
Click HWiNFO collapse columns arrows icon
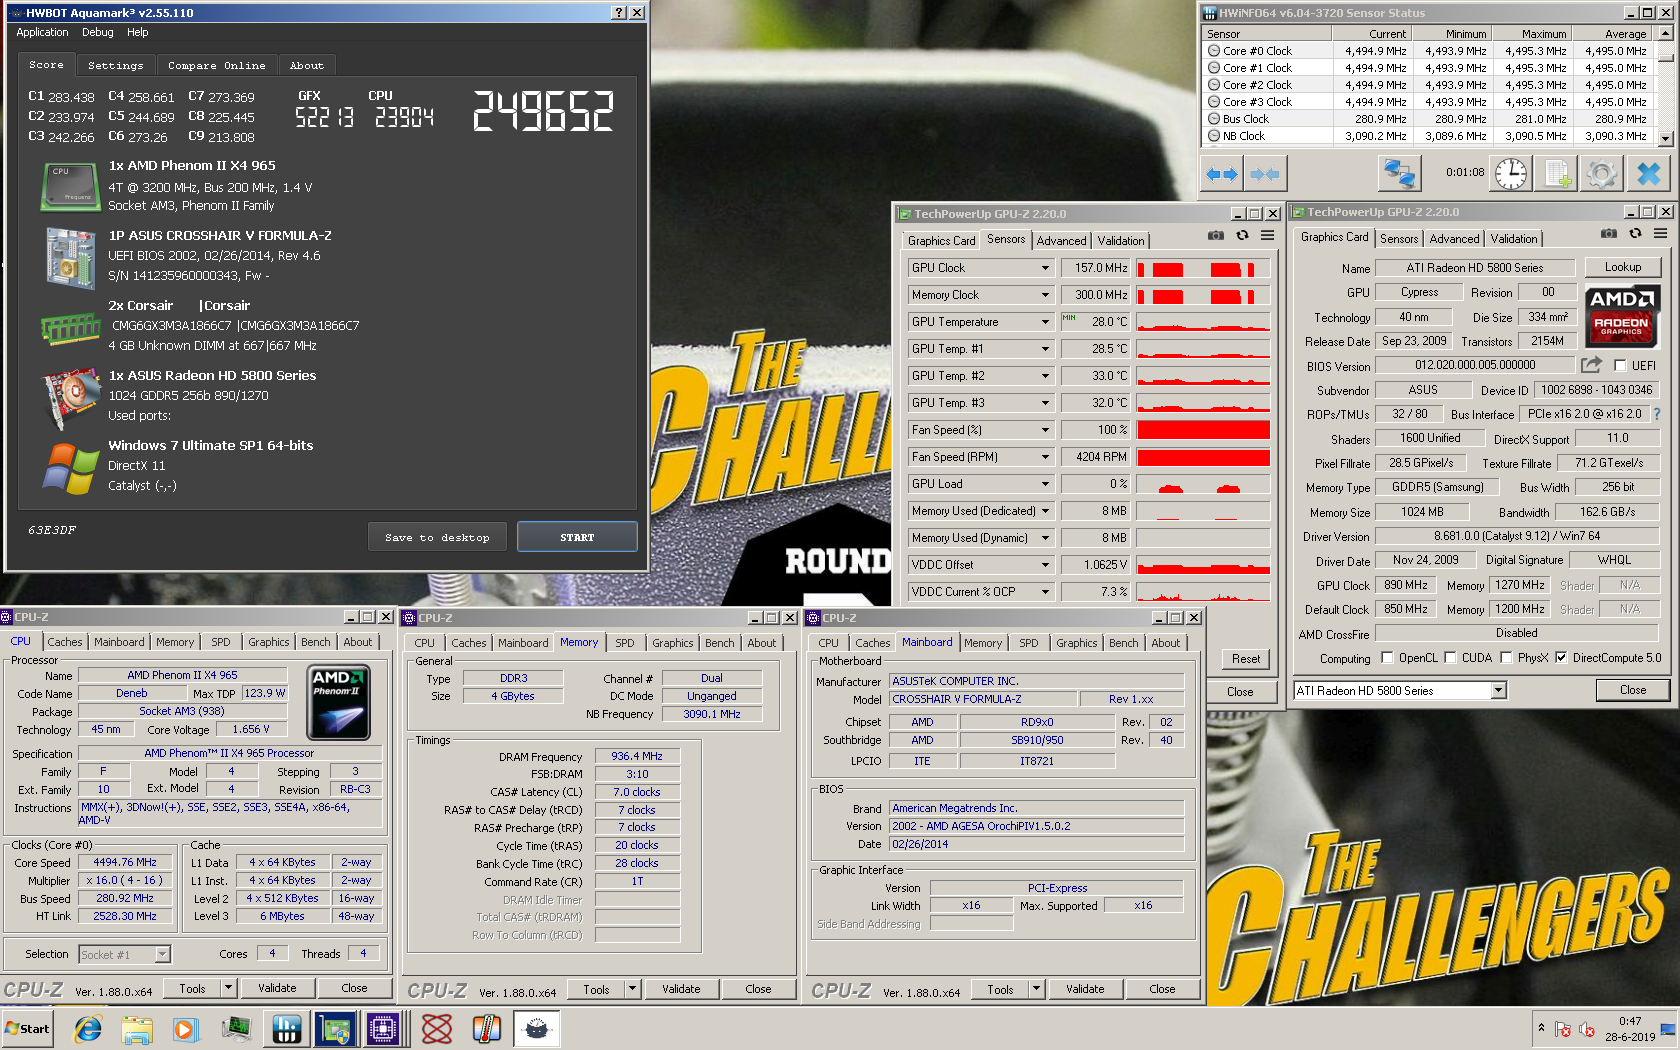(1265, 174)
